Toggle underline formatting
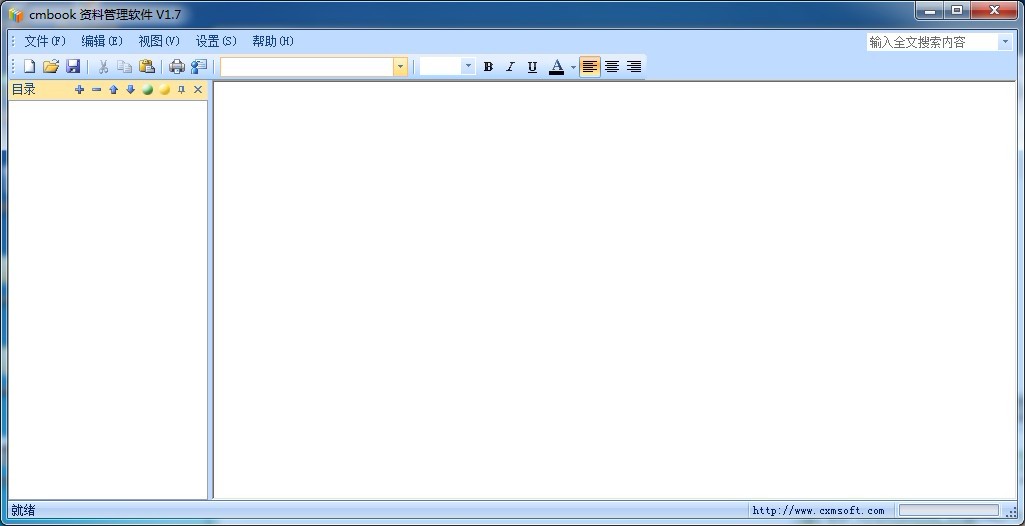The height and width of the screenshot is (526, 1025). click(x=532, y=67)
